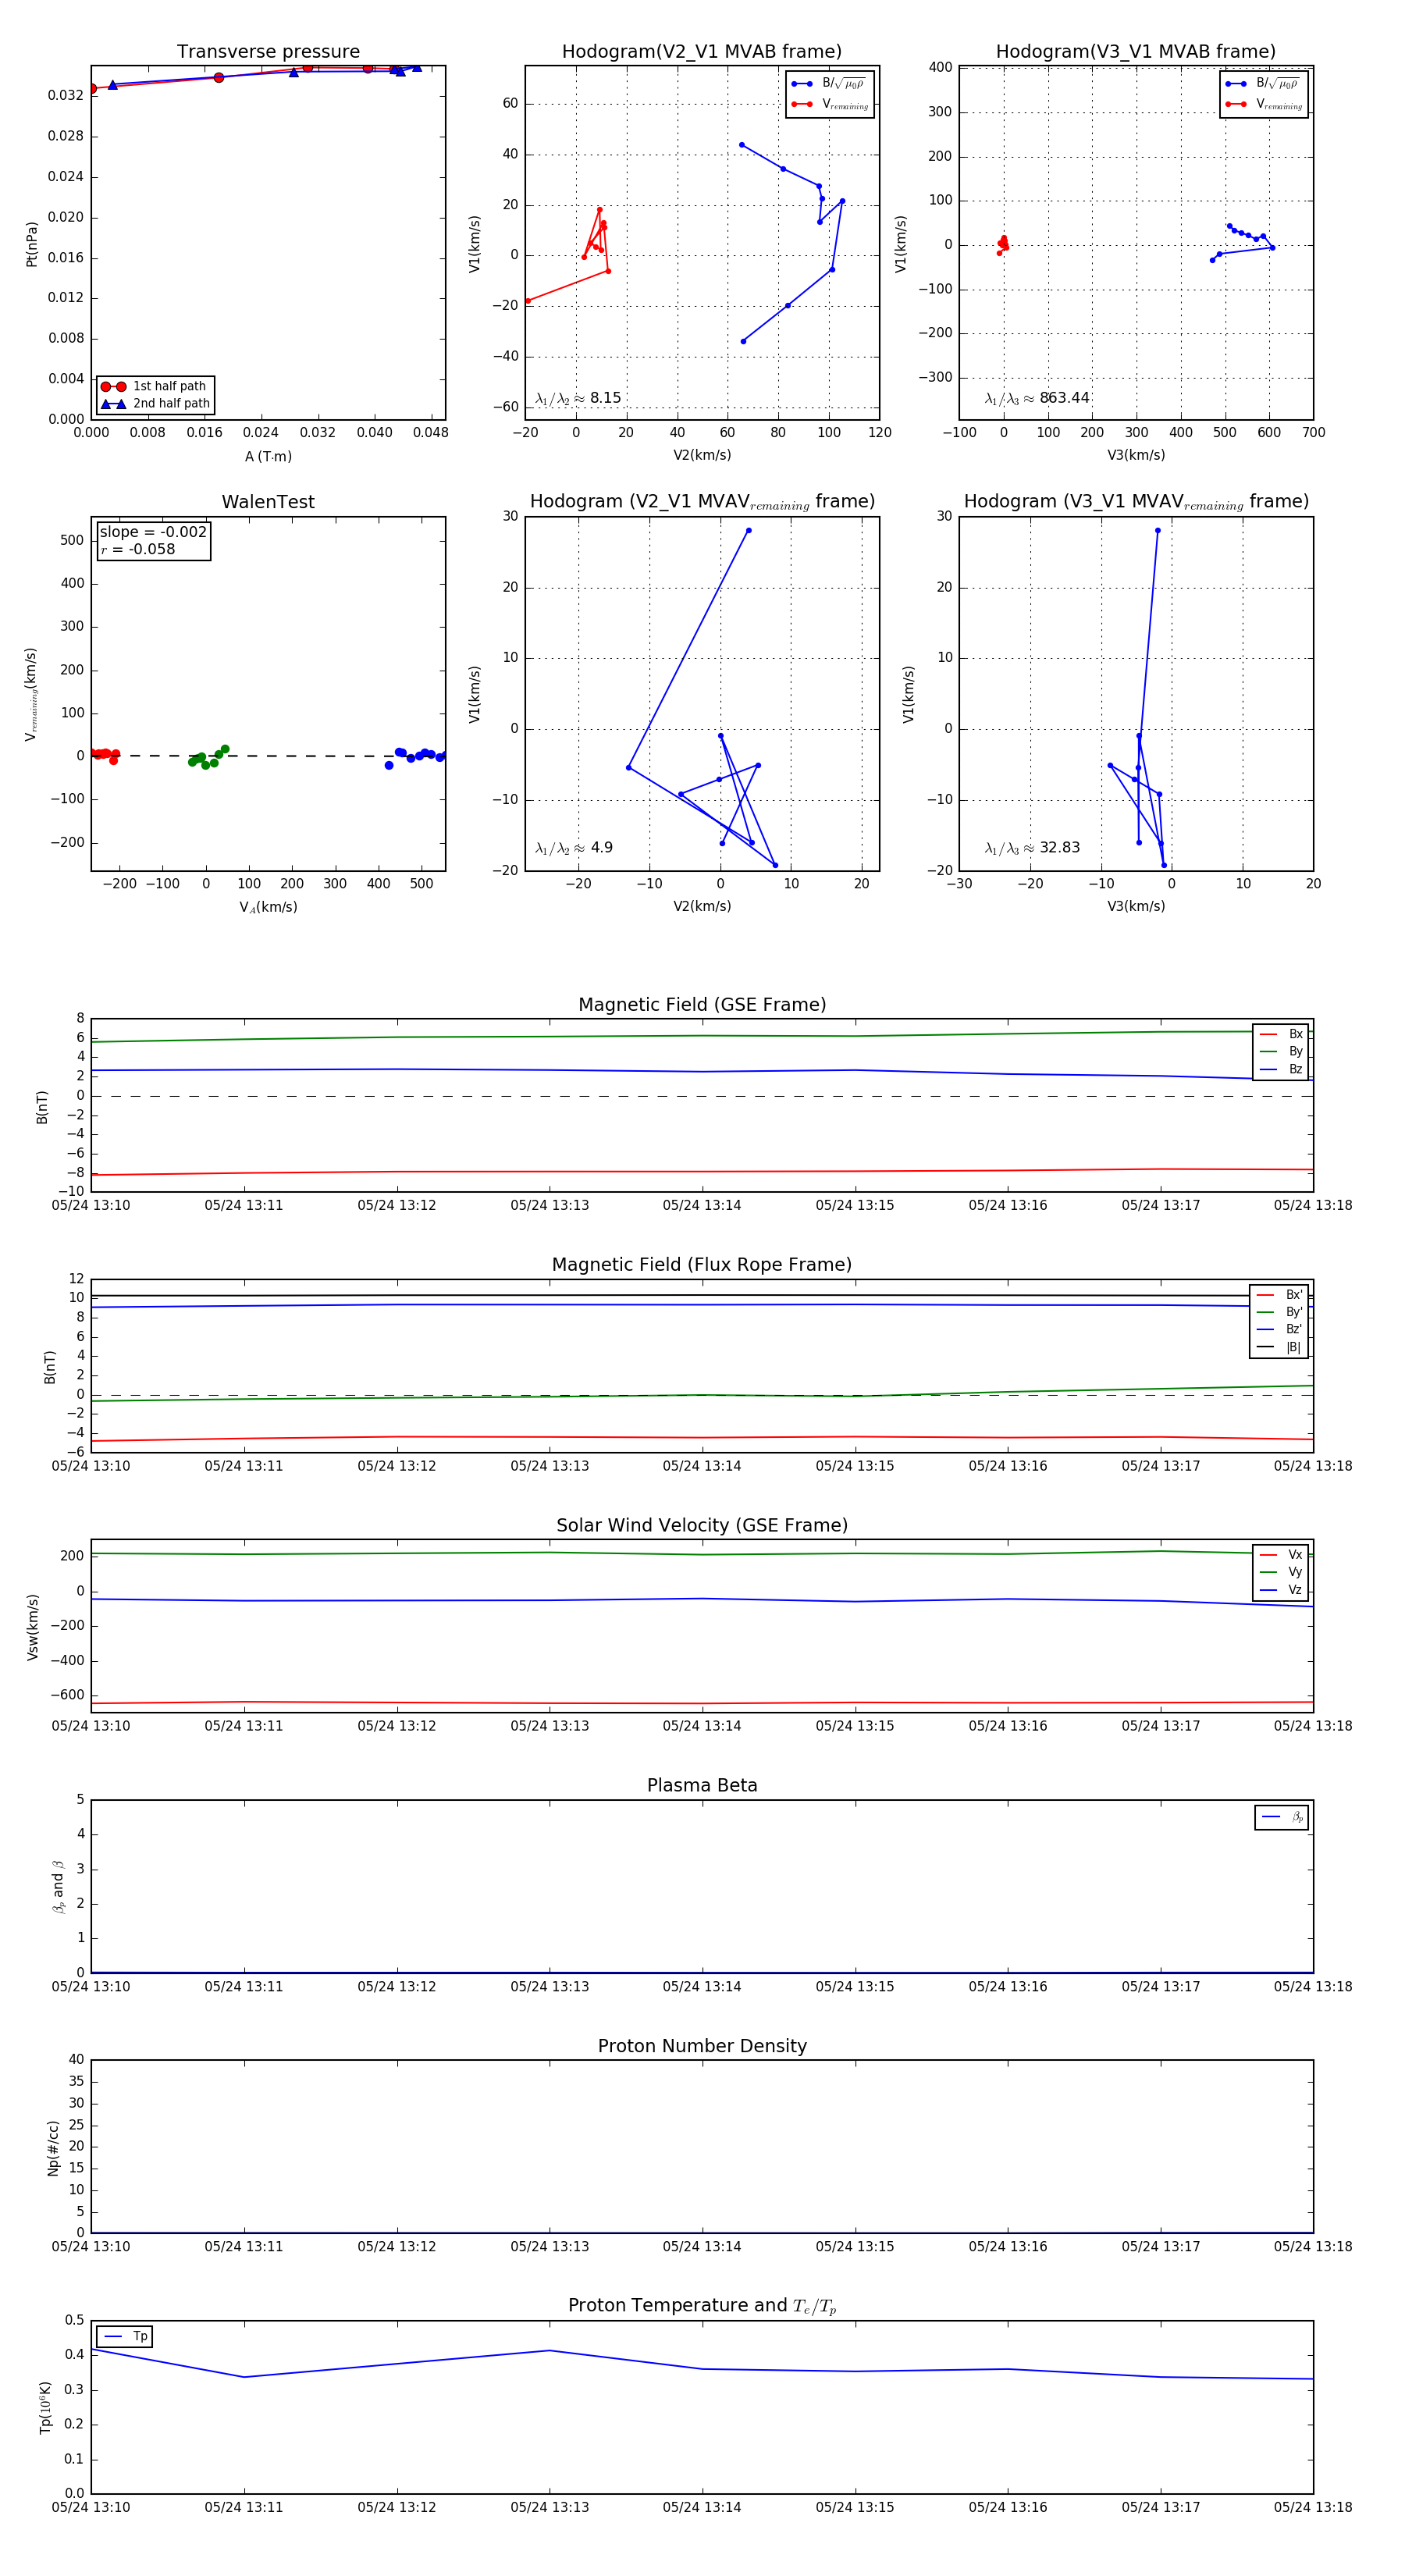1405x2576 pixels.
Task: Click the "Hodogram(V2_V1 MVAB frame)" title
Action: (702, 52)
